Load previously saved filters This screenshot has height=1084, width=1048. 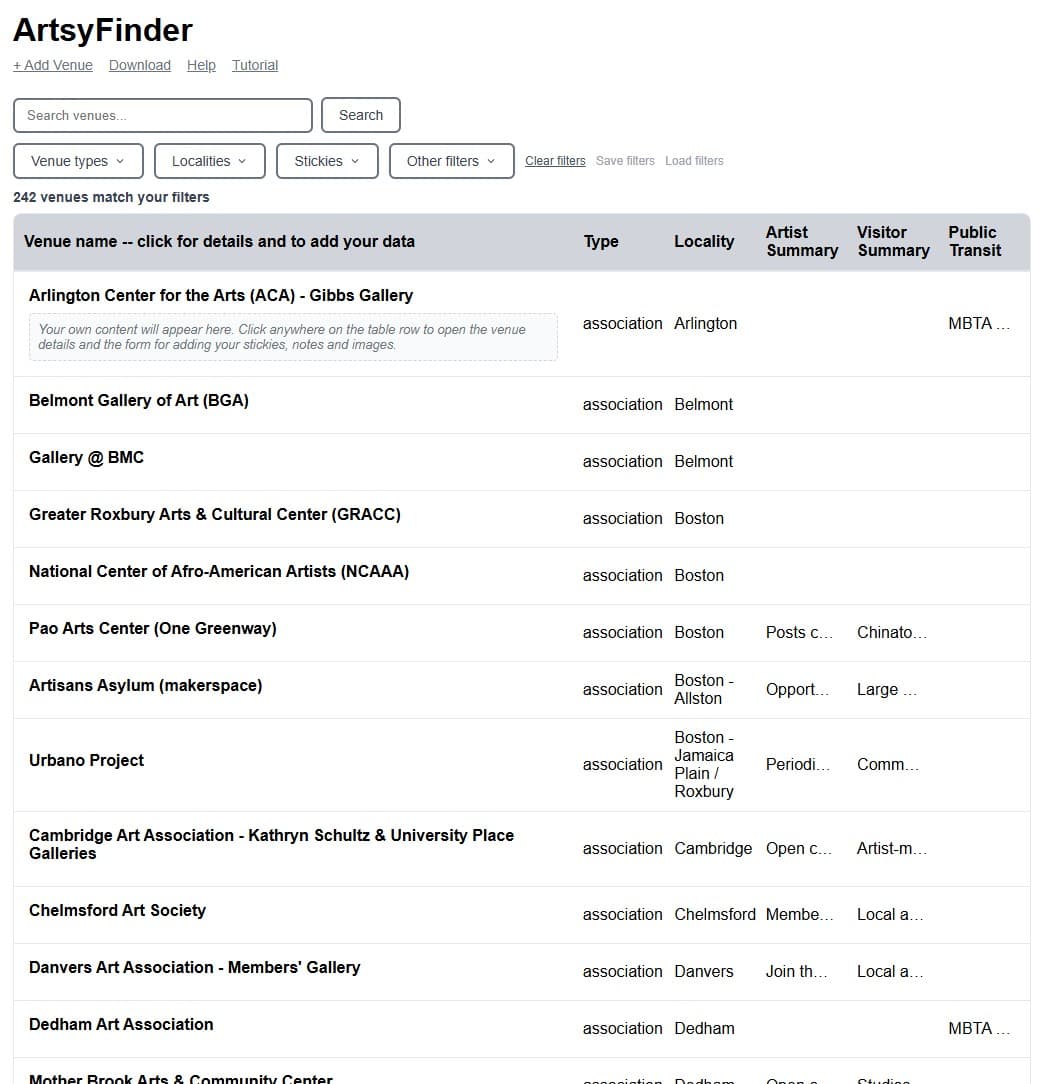pos(693,160)
